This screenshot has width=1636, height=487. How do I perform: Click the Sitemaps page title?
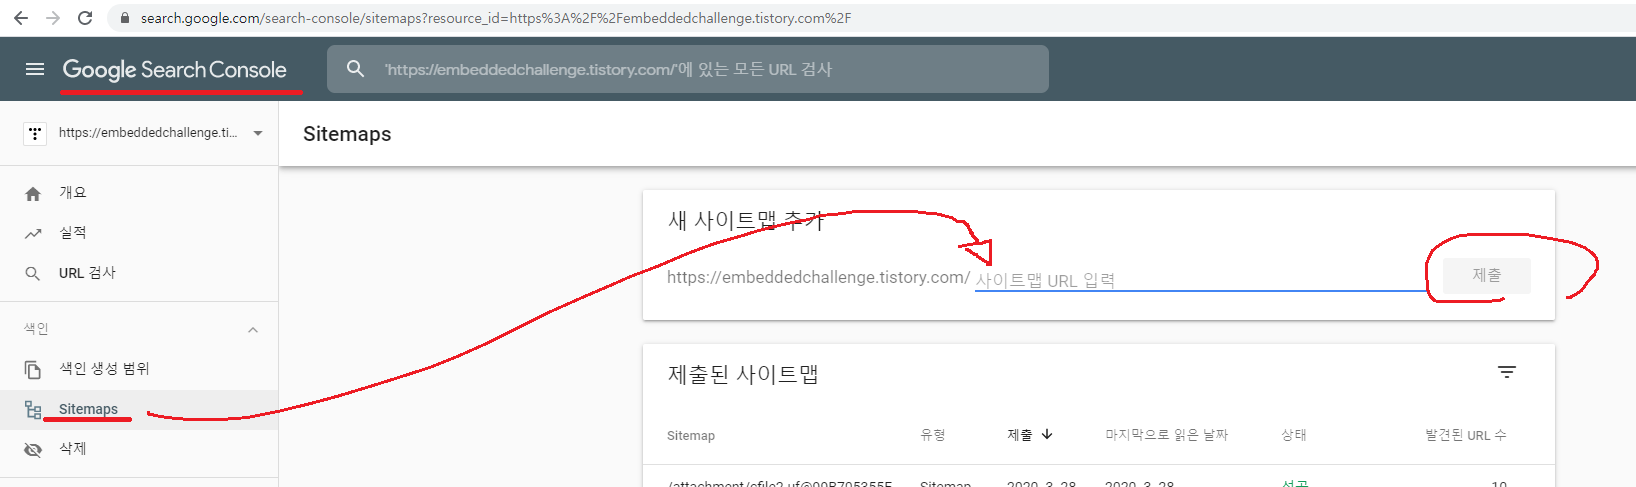point(347,134)
